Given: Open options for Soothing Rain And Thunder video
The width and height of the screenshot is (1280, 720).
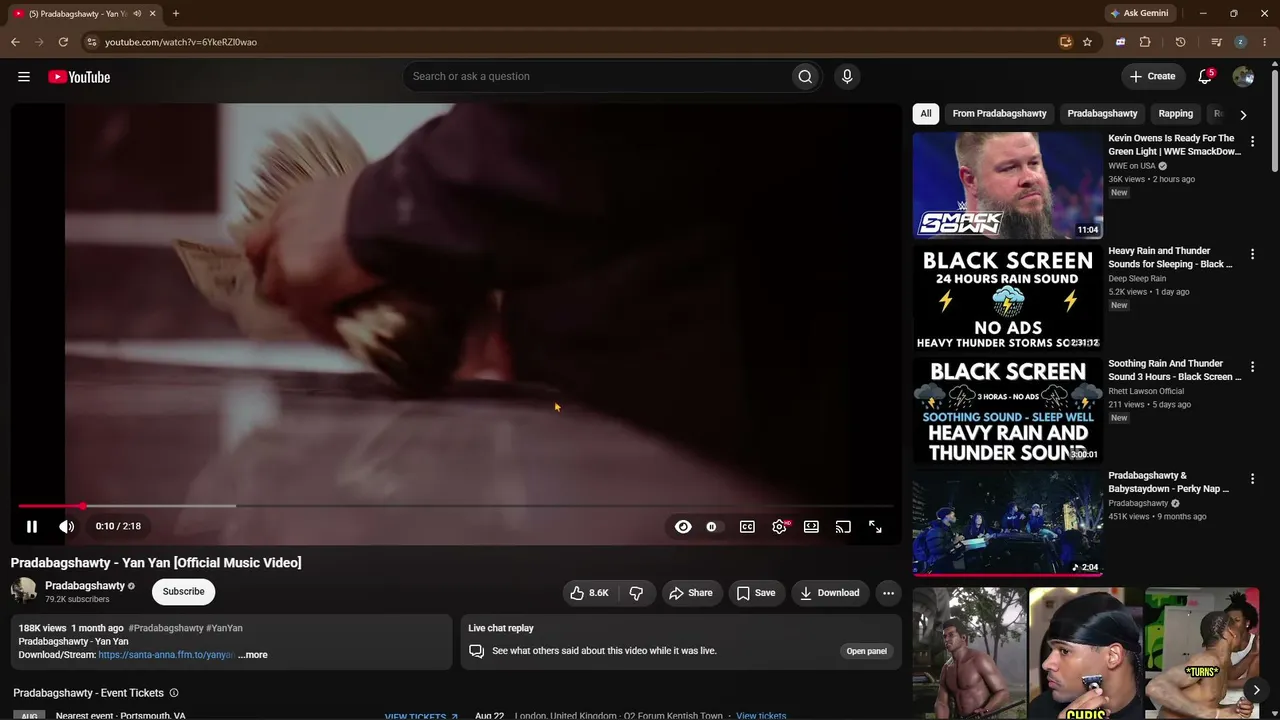Looking at the screenshot, I should click(1252, 367).
